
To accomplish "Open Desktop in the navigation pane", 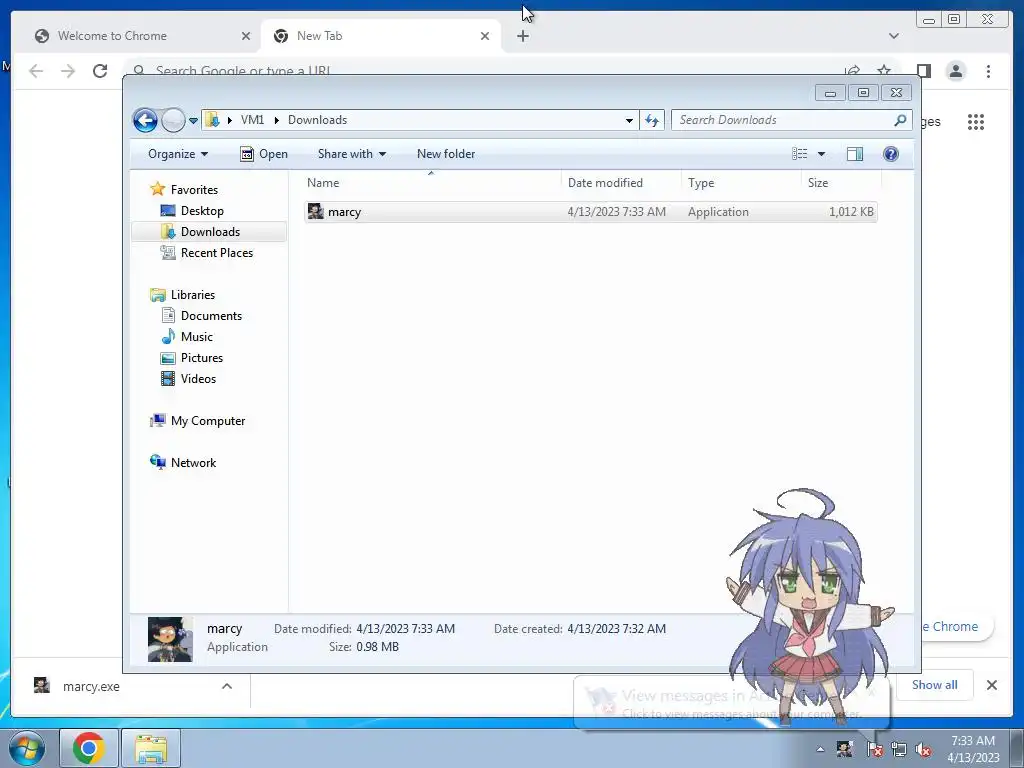I will coord(202,211).
